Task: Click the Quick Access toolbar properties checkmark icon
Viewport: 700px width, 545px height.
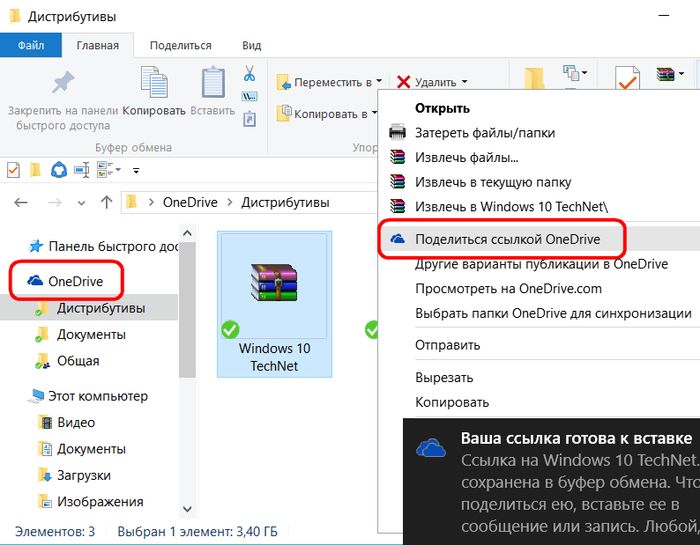Action: point(13,170)
